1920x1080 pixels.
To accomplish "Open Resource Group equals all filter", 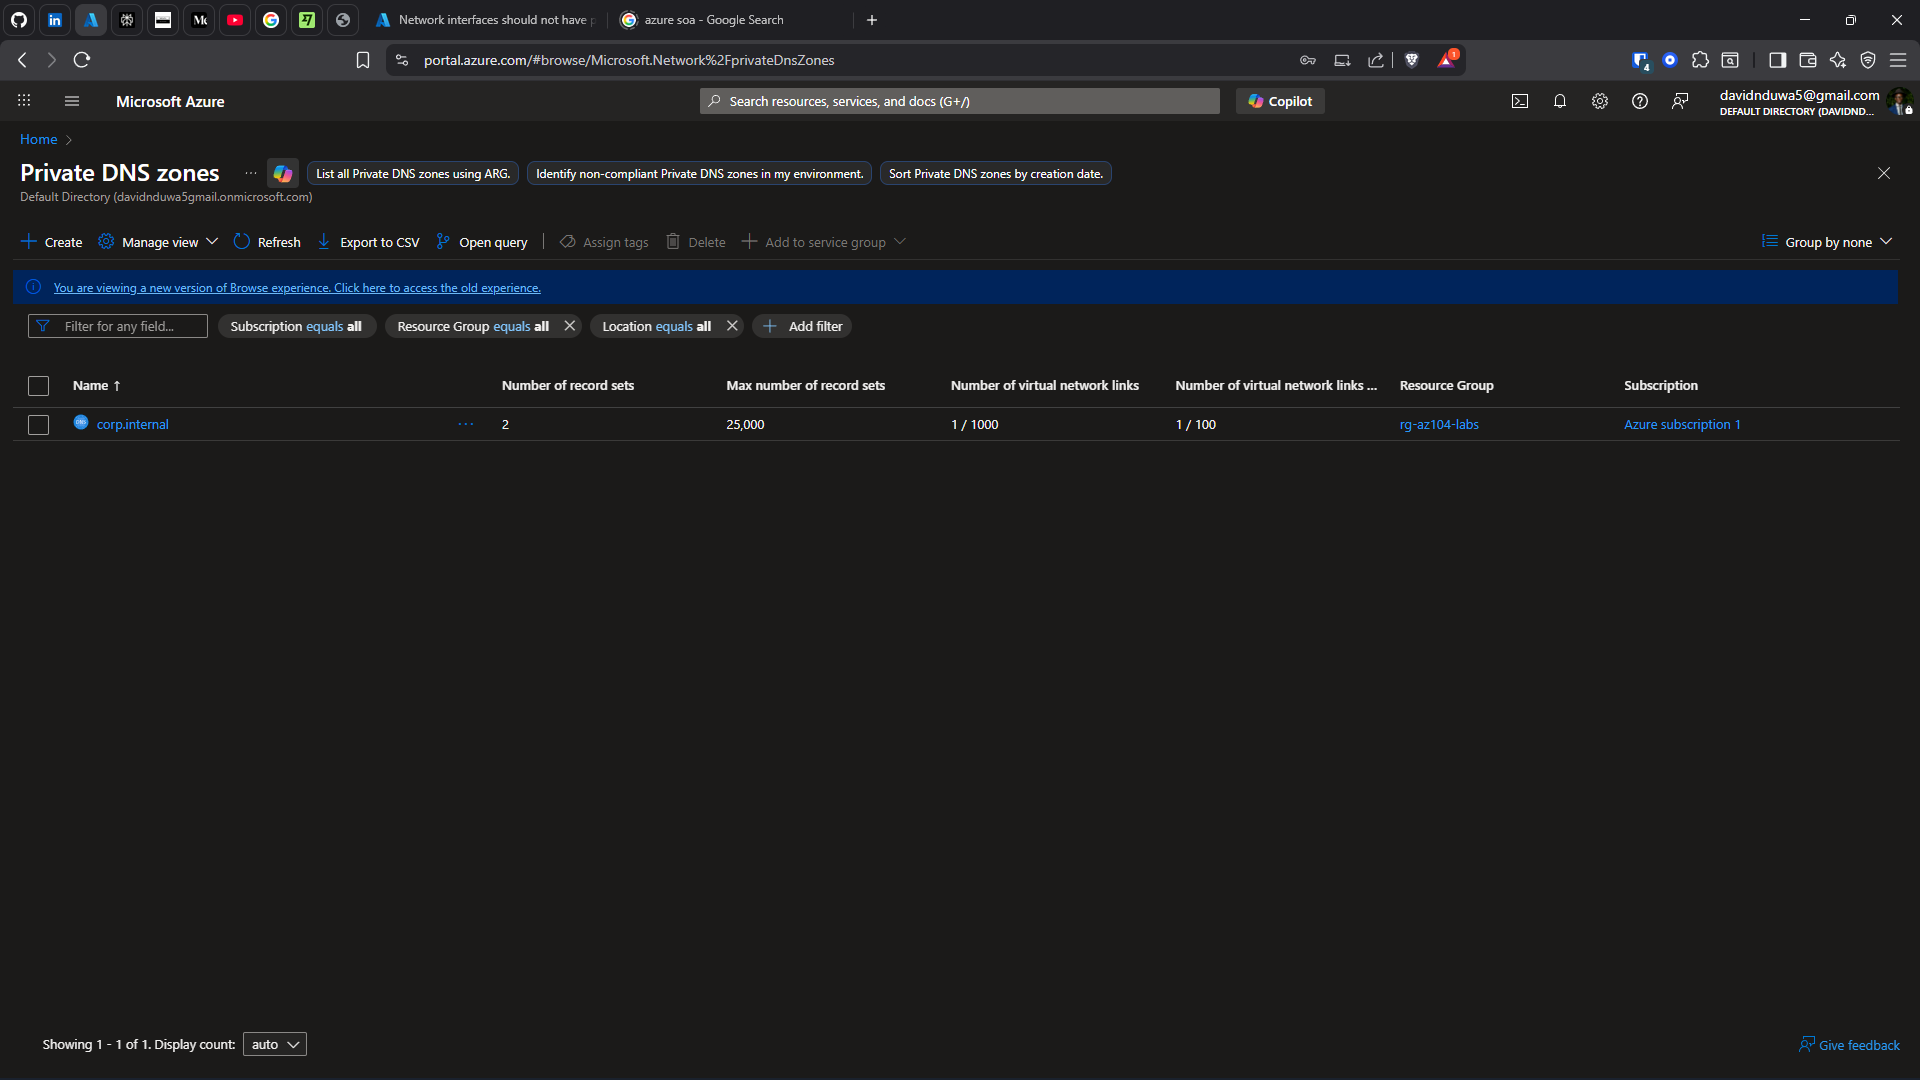I will click(473, 326).
